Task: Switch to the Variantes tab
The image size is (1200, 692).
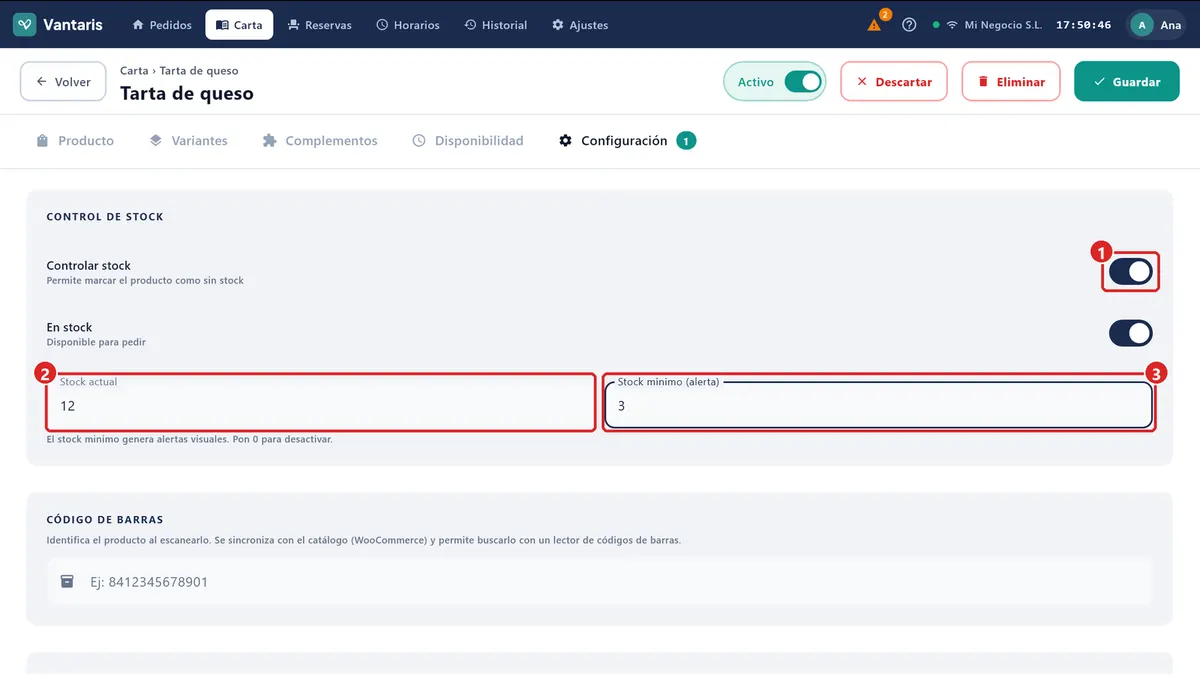Action: click(x=189, y=141)
